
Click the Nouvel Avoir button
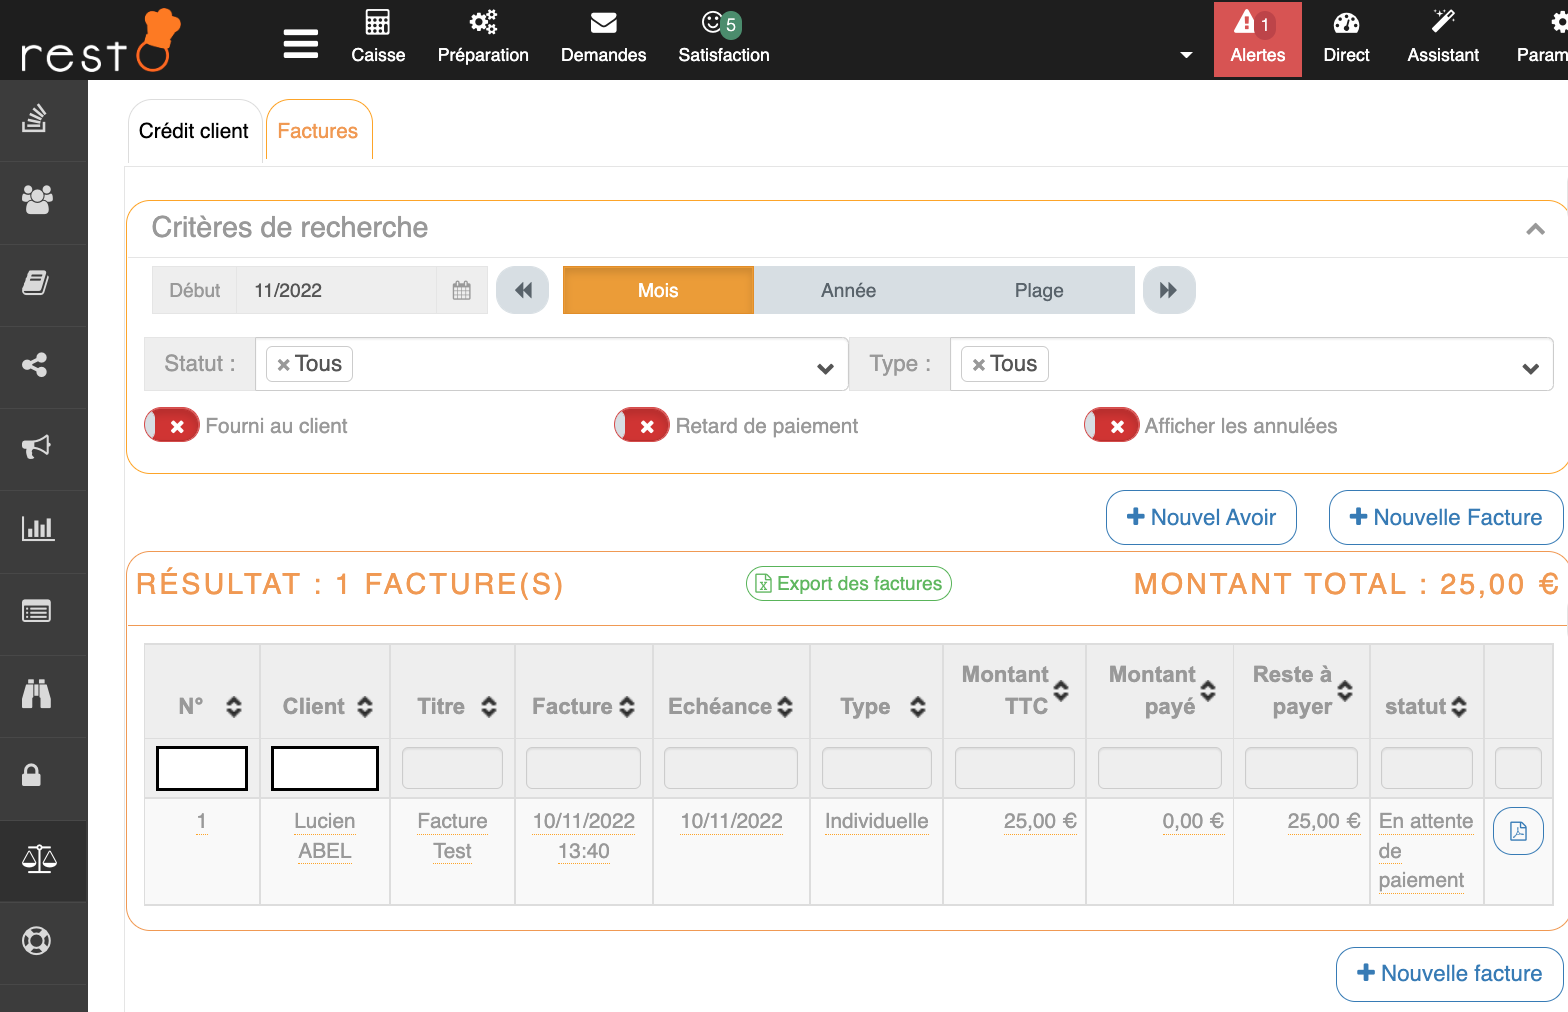pyautogui.click(x=1201, y=518)
